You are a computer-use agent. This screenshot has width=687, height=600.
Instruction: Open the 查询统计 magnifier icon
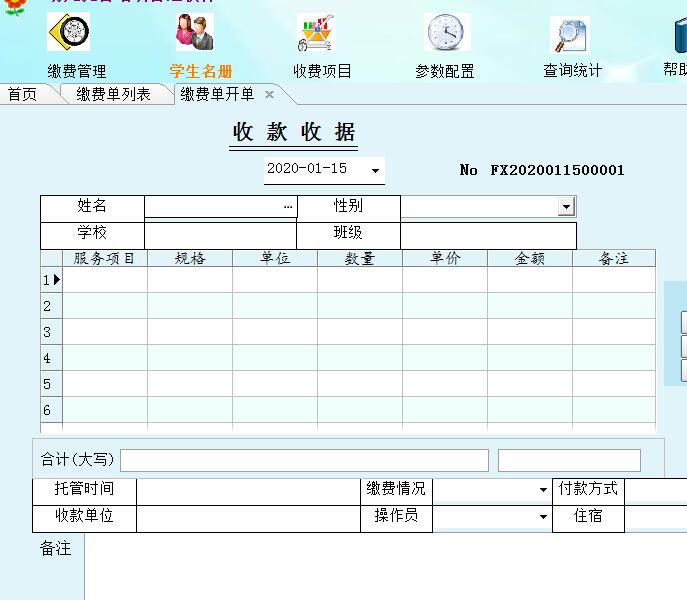point(570,34)
